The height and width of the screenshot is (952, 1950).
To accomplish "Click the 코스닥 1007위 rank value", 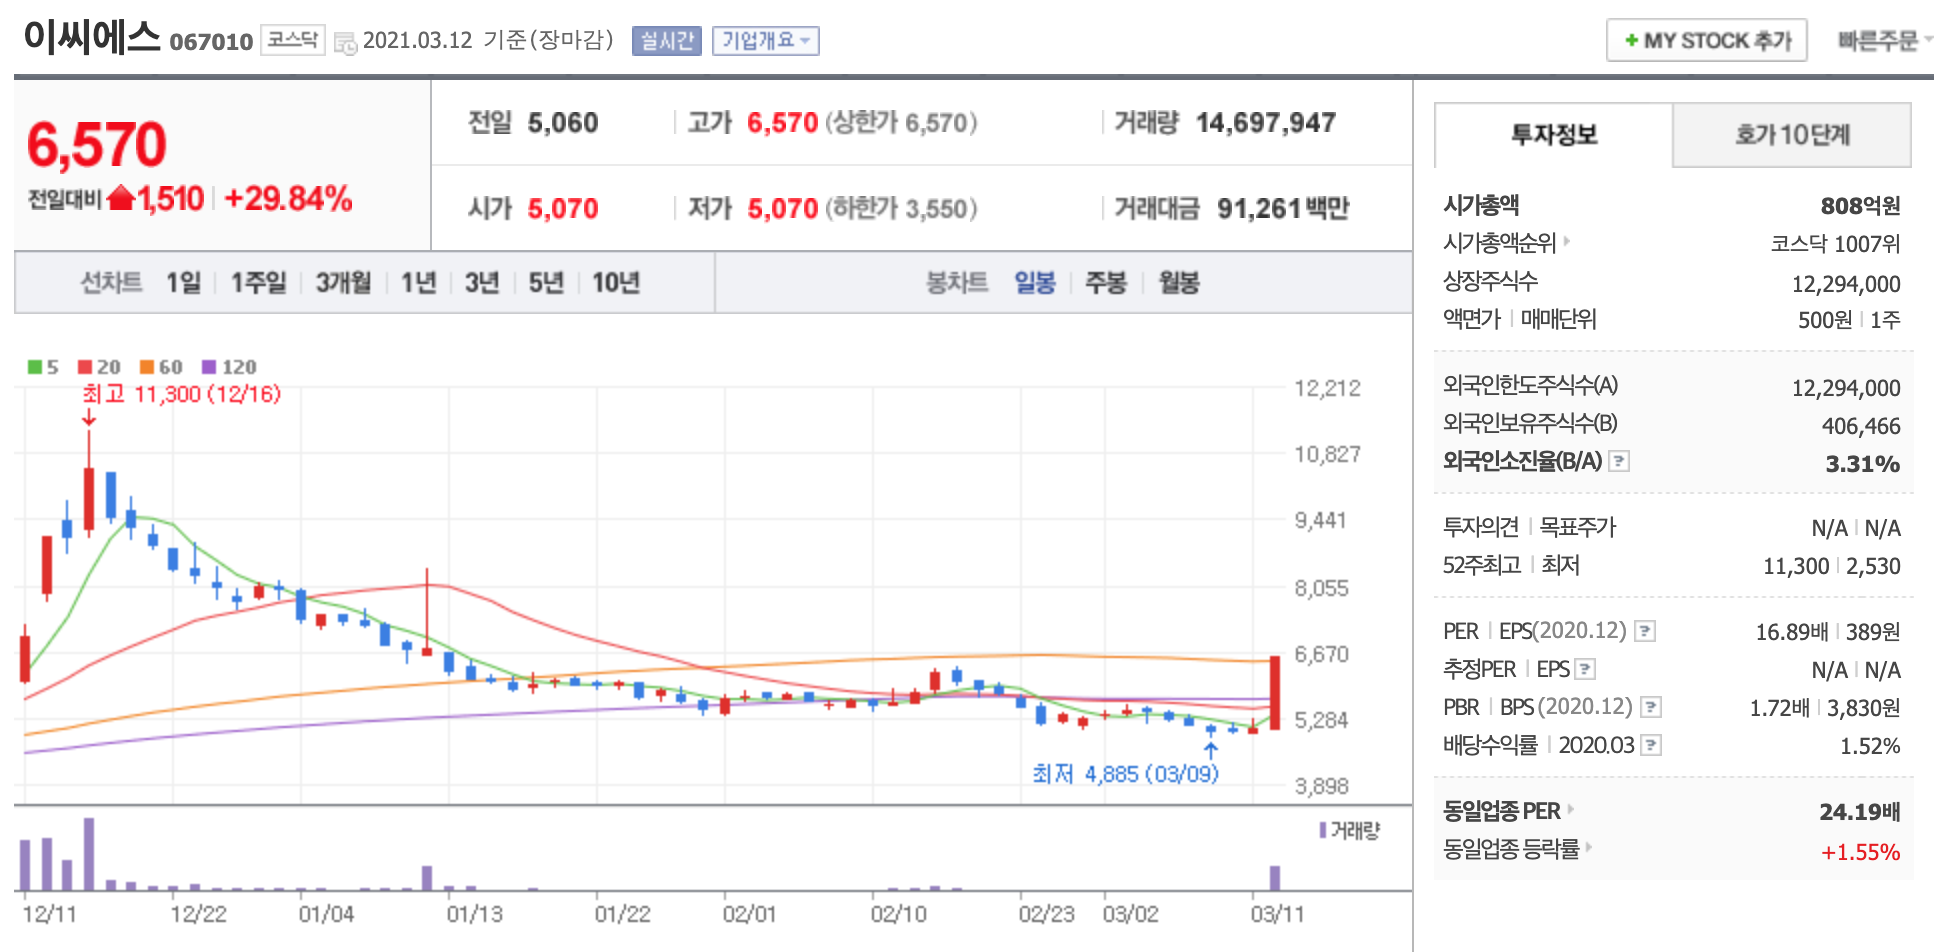I will click(x=1835, y=243).
